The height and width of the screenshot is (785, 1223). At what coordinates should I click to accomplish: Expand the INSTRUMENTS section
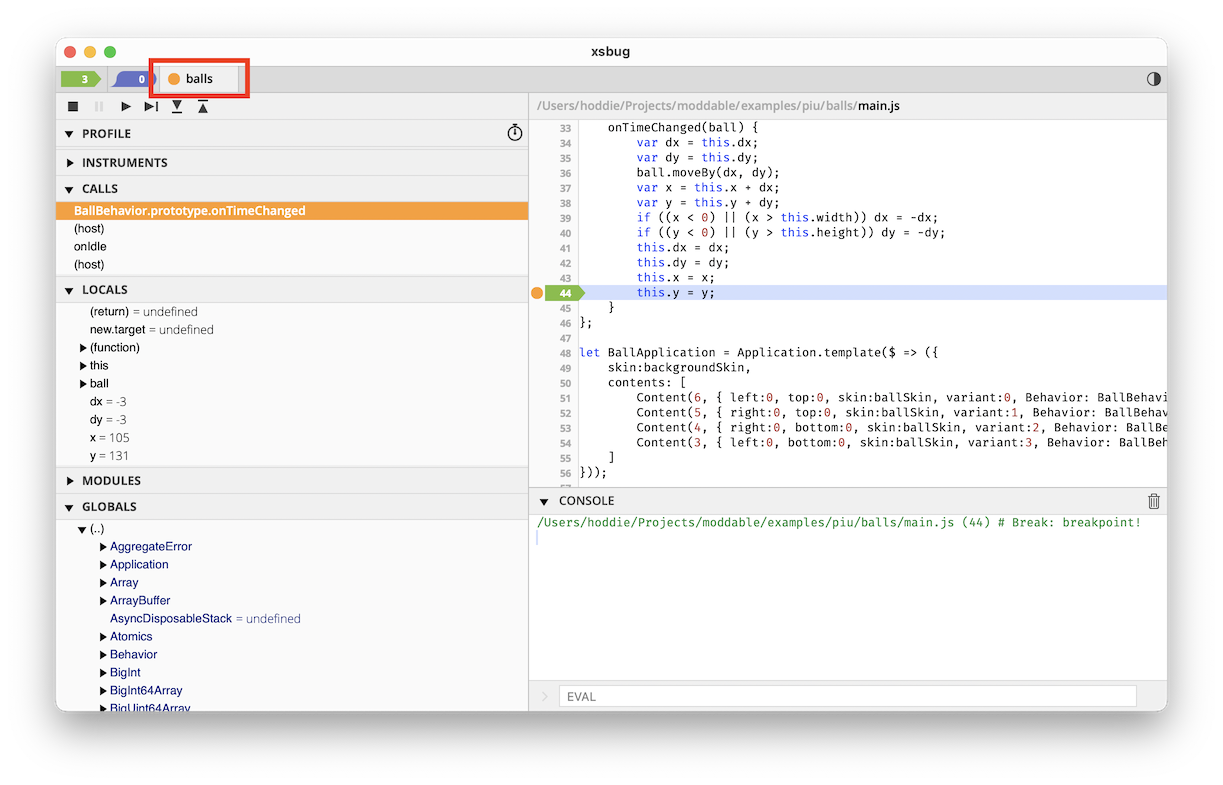pos(70,163)
